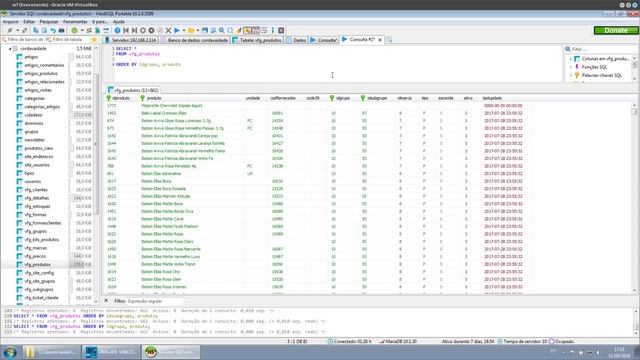Open the Windows Start button
This screenshot has height=360, width=640.
10,352
